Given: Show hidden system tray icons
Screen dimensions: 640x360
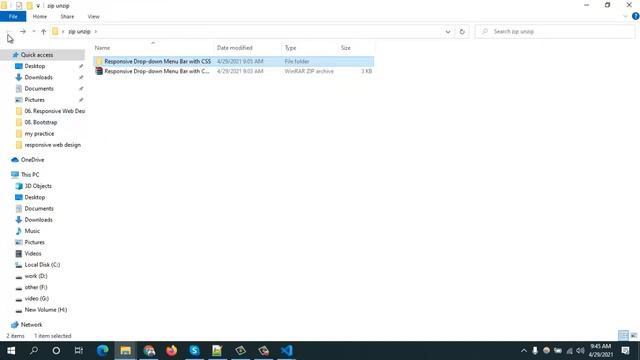Looking at the screenshot, I should tap(524, 351).
